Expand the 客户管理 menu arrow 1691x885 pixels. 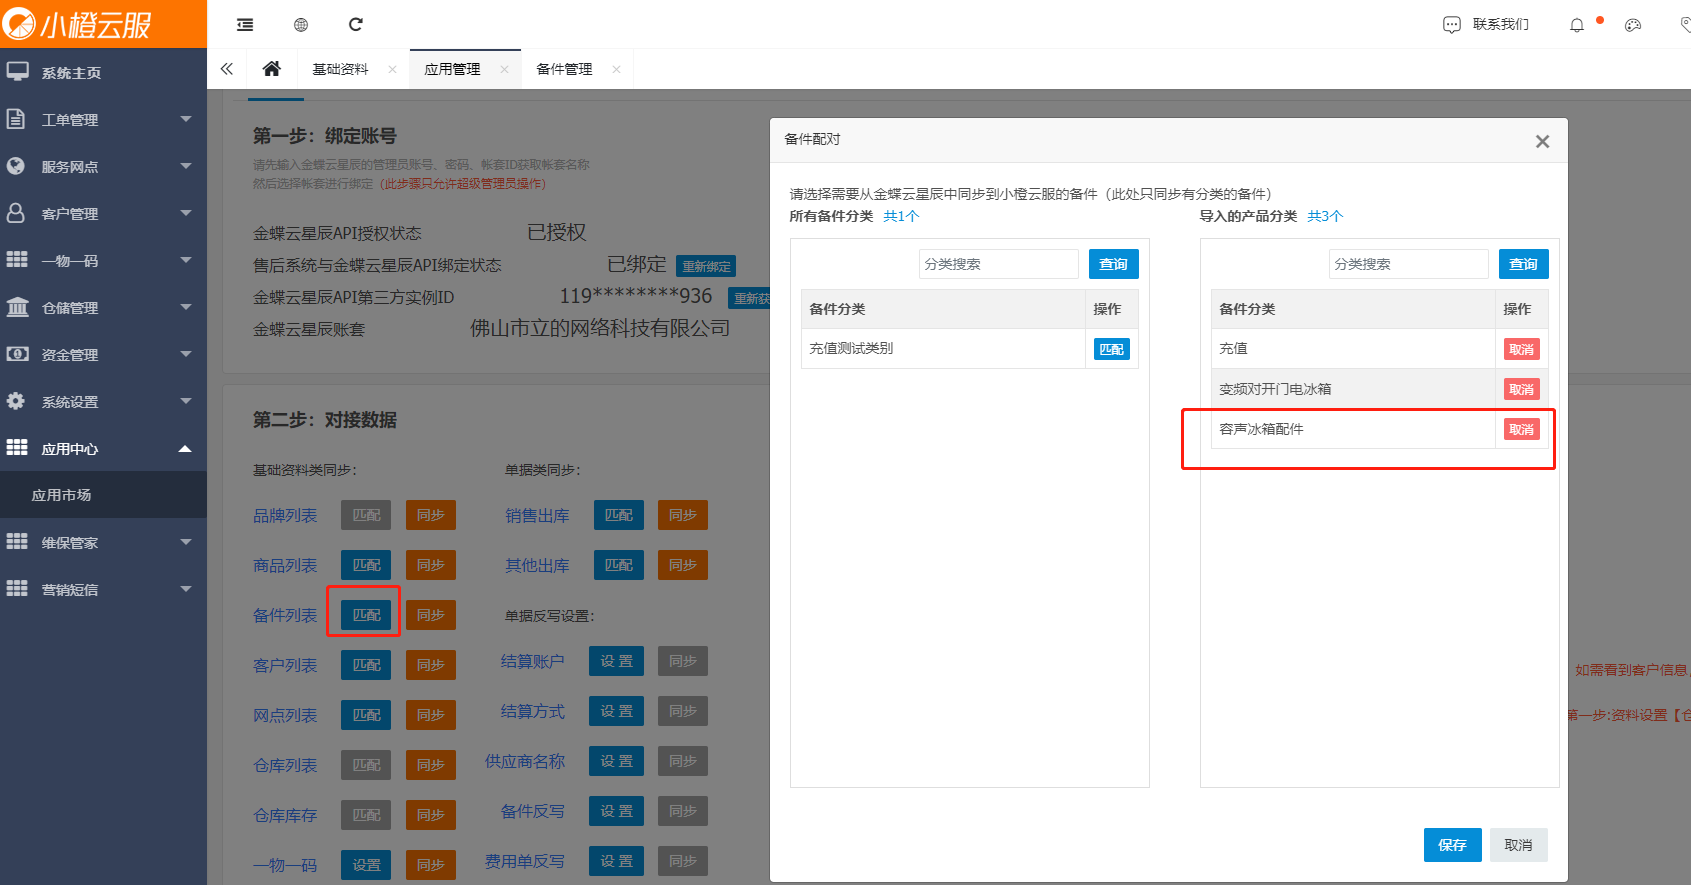tap(185, 213)
